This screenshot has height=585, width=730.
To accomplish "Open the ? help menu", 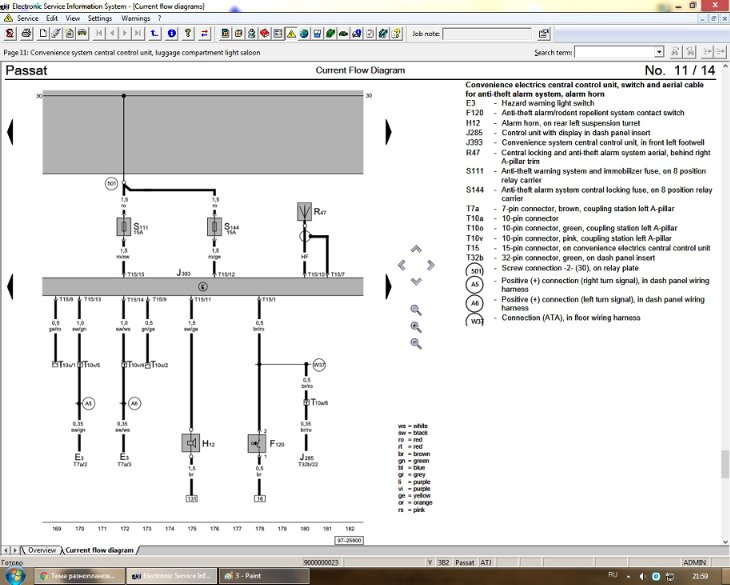I will (159, 18).
